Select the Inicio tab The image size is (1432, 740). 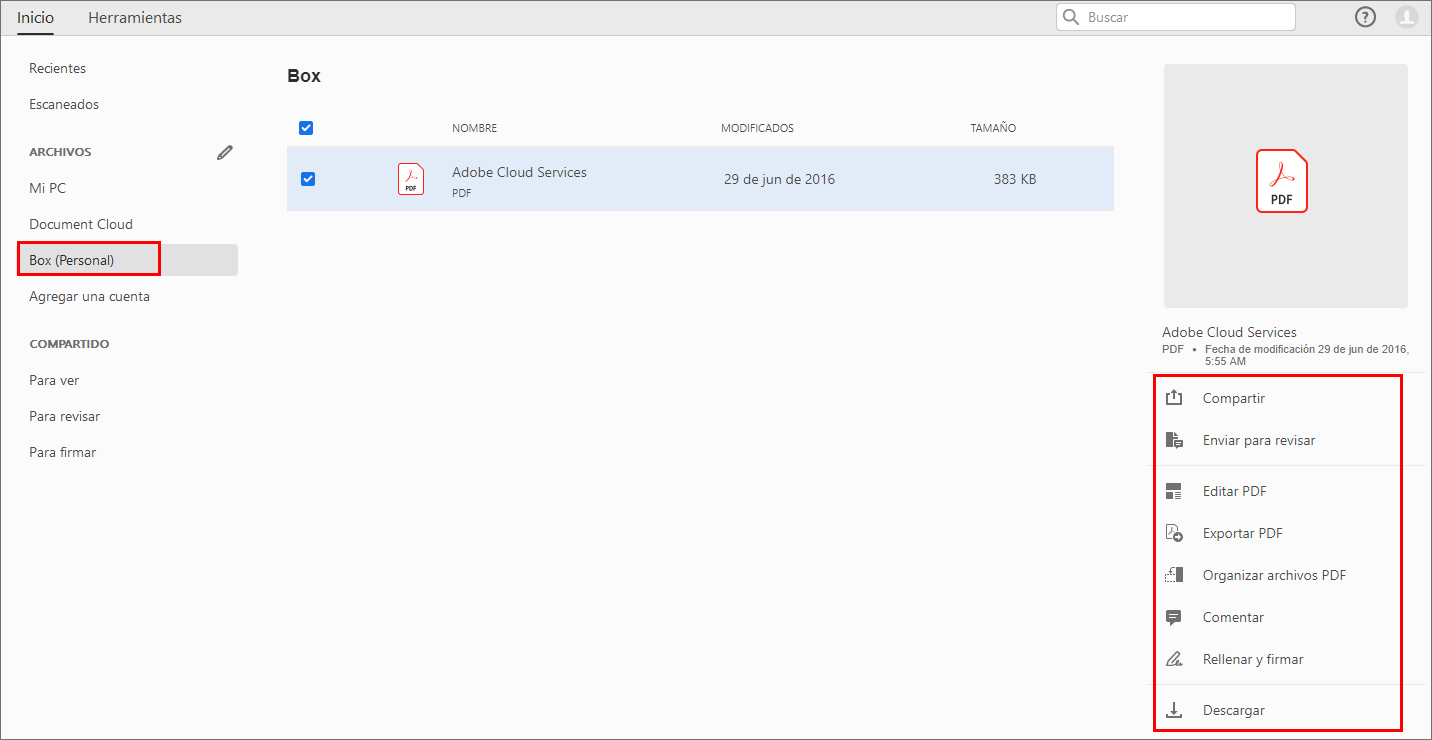click(35, 17)
